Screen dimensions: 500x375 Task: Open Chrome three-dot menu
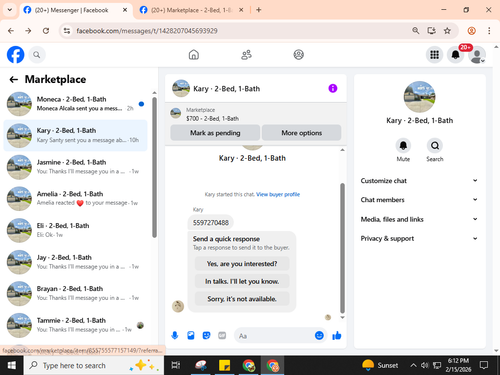coord(489,31)
